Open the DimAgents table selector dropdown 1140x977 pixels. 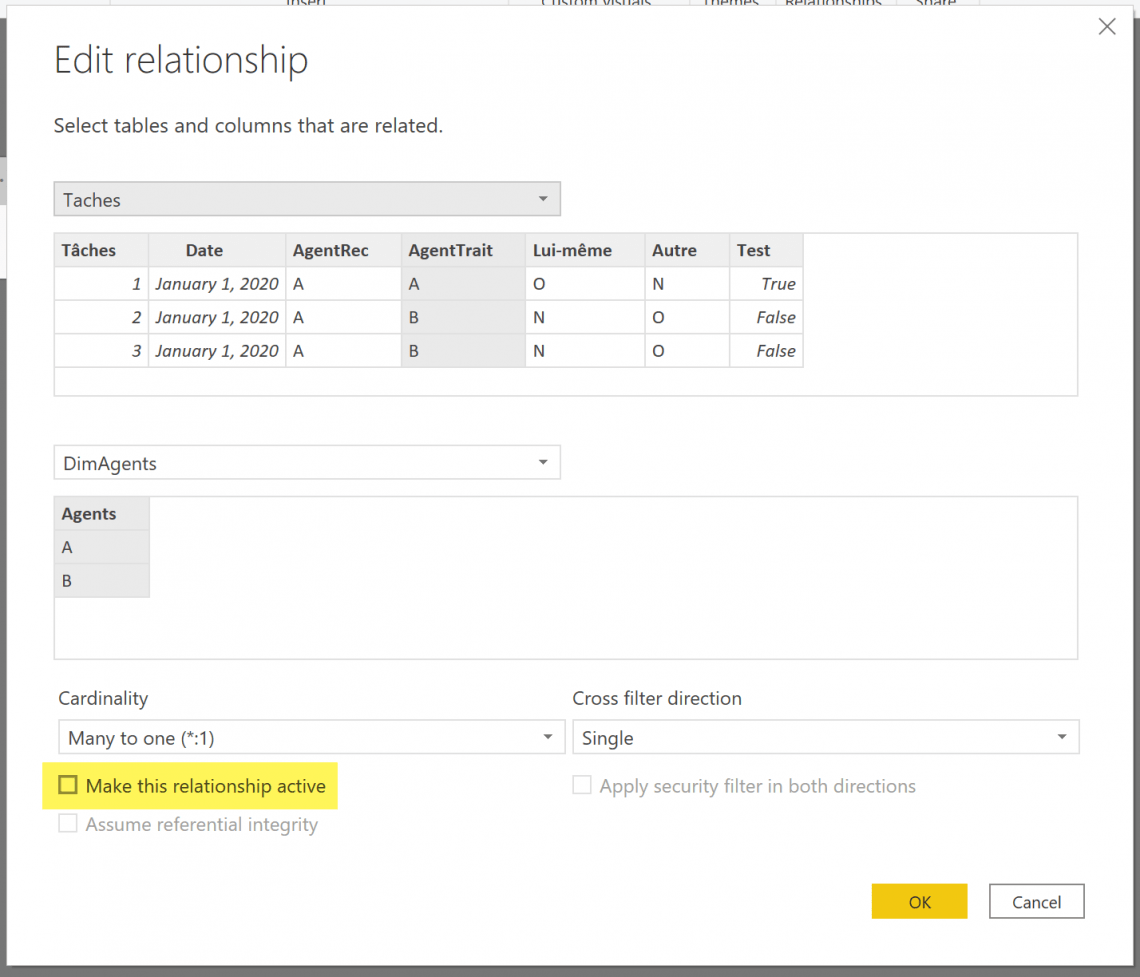tap(543, 462)
